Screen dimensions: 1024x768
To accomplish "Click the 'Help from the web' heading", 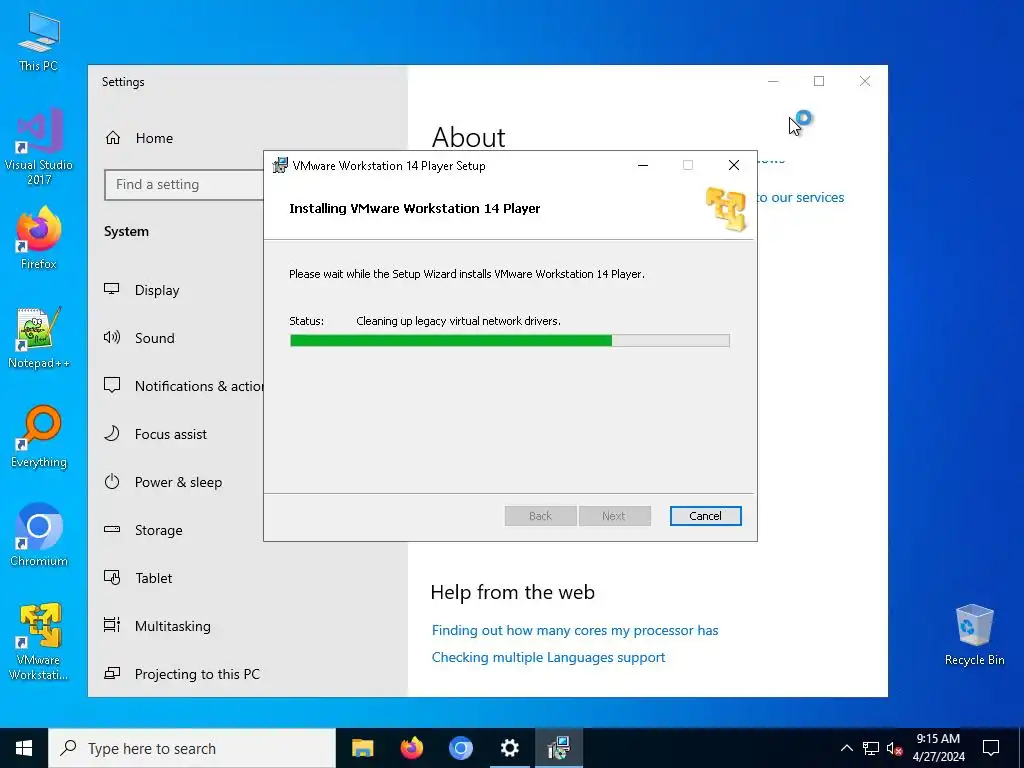I will coord(513,592).
